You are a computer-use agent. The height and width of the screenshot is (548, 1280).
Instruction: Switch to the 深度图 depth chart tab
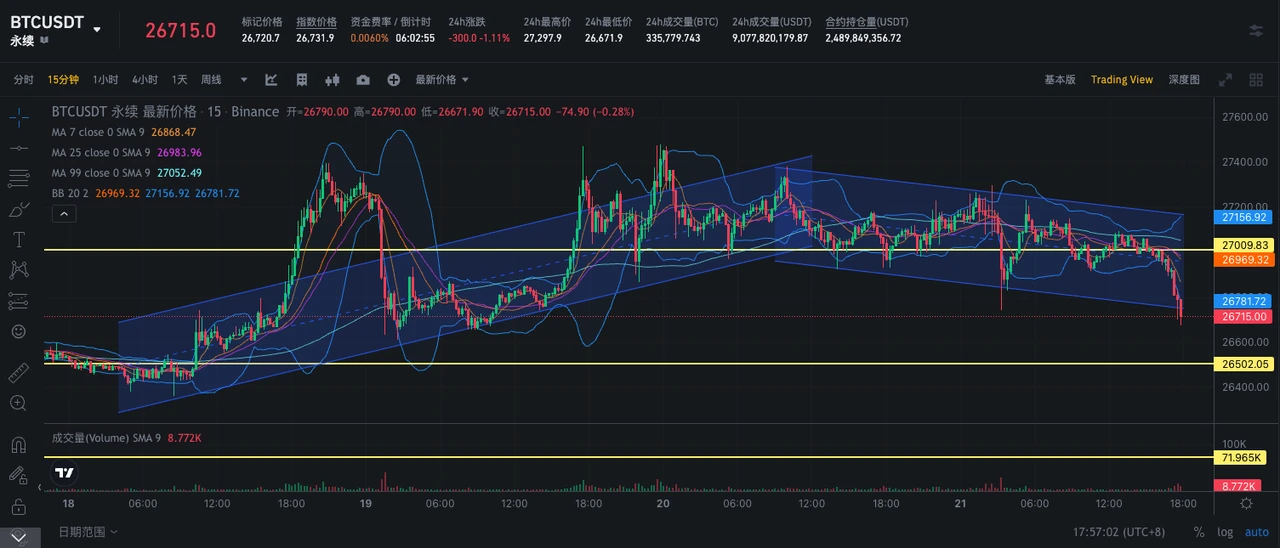[x=1184, y=80]
